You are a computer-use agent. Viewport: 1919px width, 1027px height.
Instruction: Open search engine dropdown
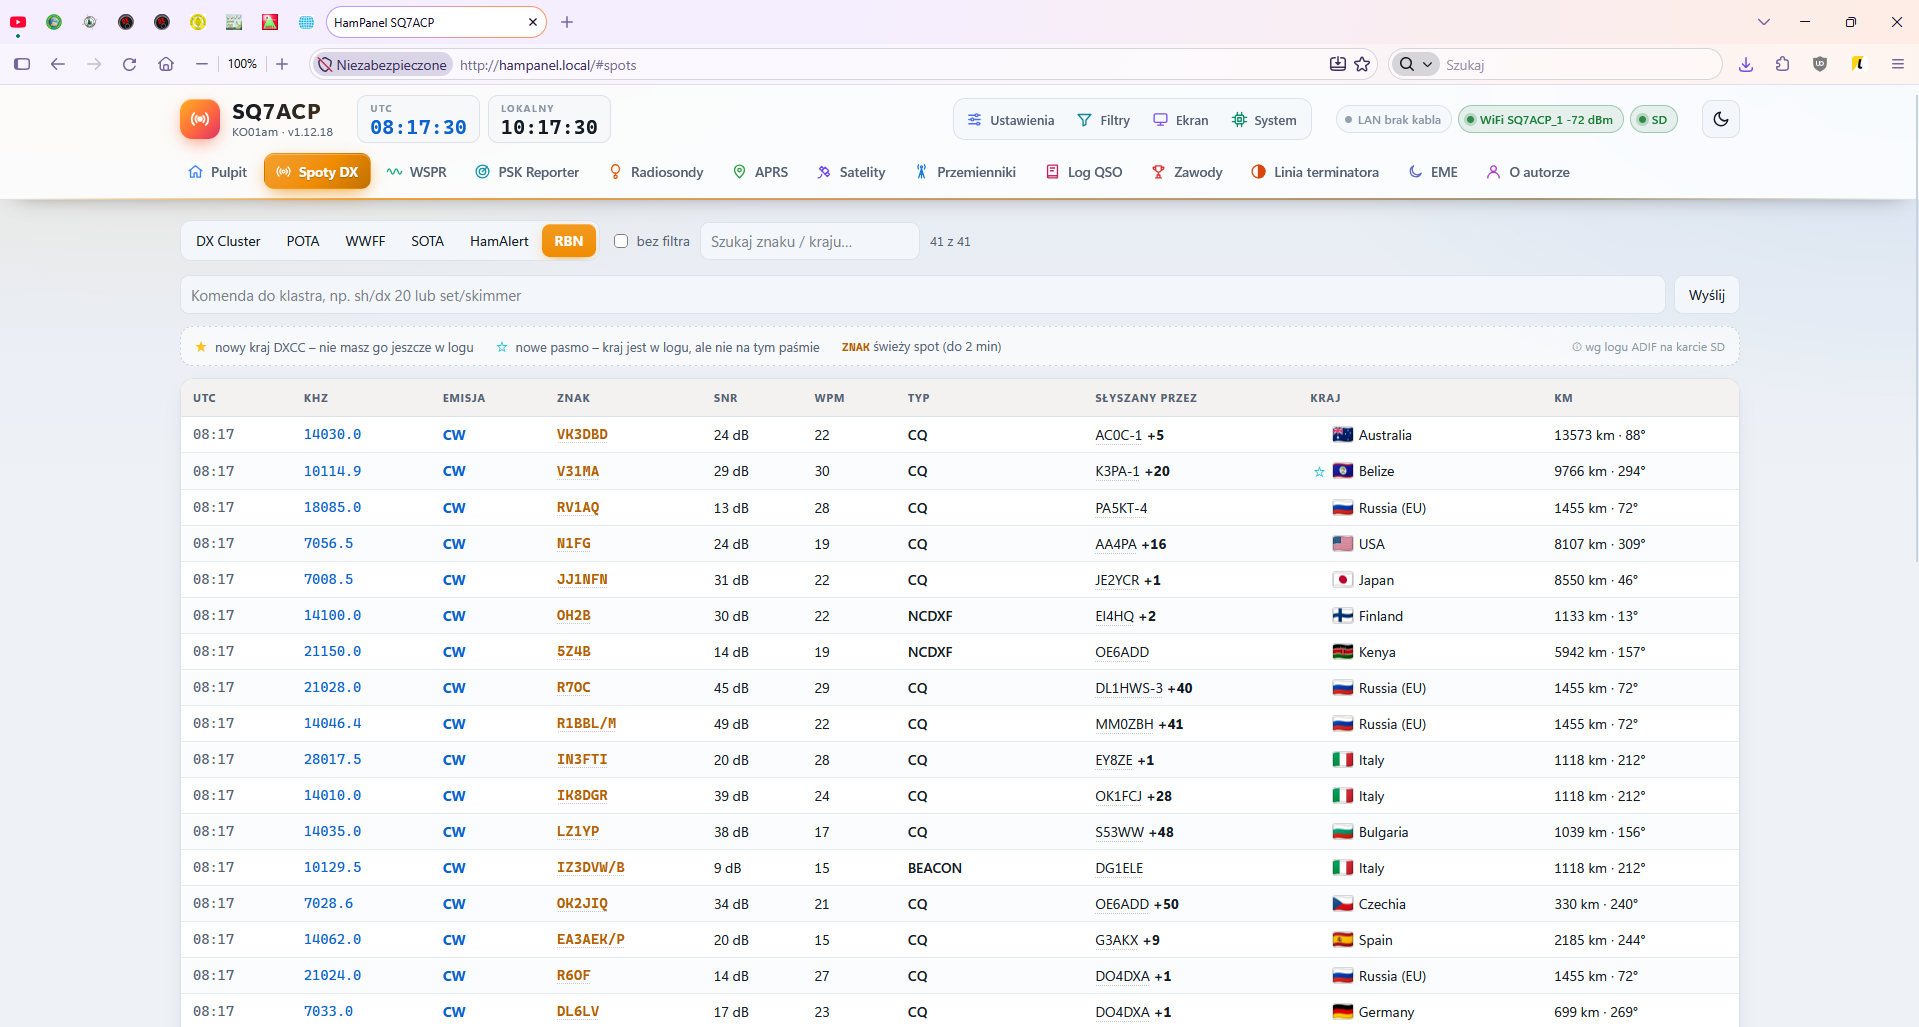(1415, 64)
